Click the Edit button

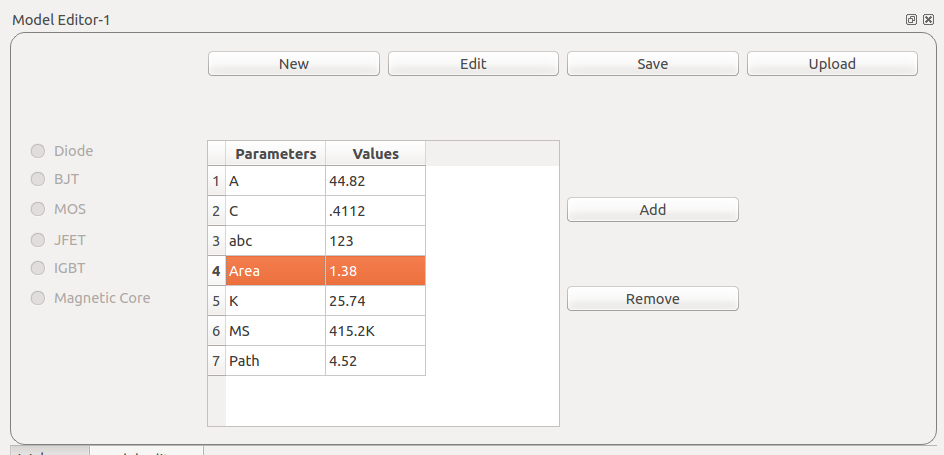click(473, 64)
